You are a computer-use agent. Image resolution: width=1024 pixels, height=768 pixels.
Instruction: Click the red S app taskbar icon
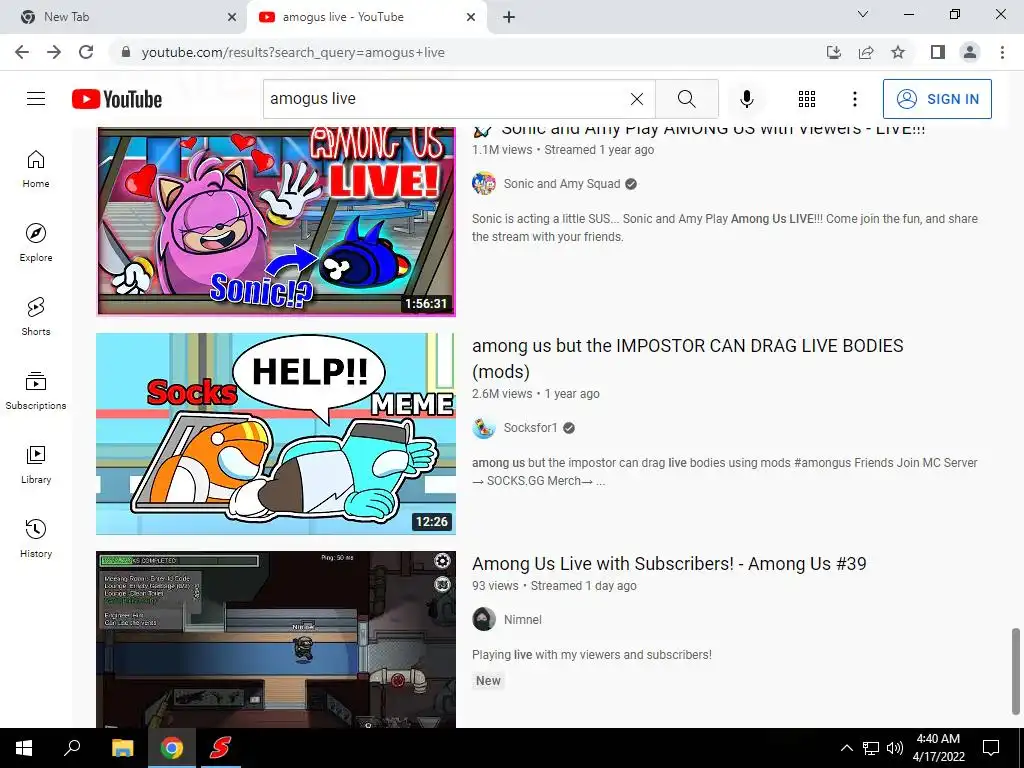coord(220,748)
